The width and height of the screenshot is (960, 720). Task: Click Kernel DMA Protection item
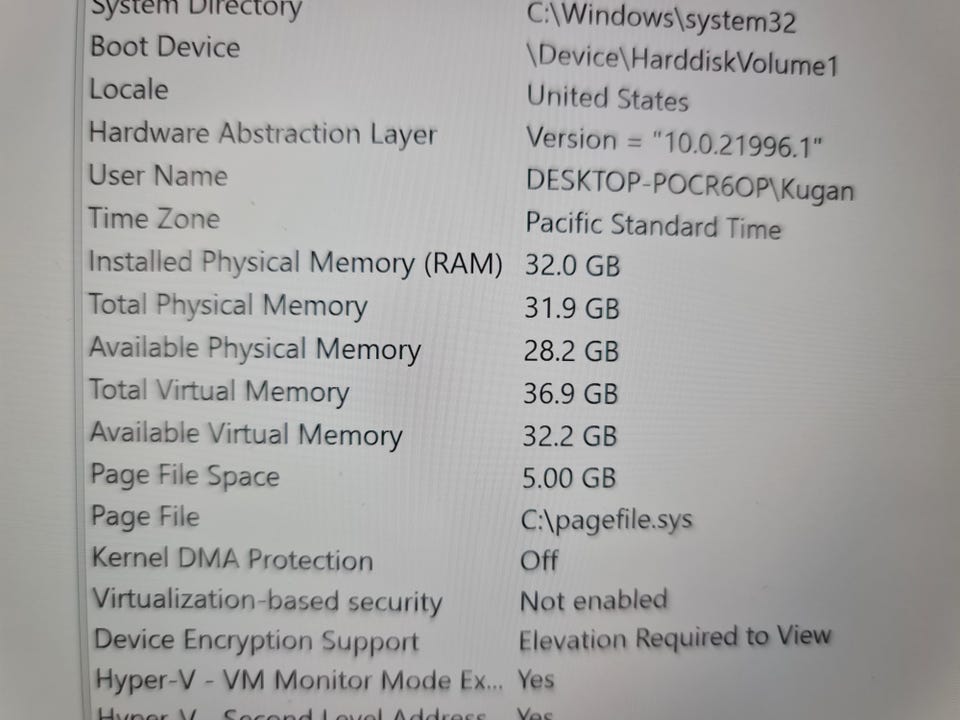pyautogui.click(x=232, y=560)
